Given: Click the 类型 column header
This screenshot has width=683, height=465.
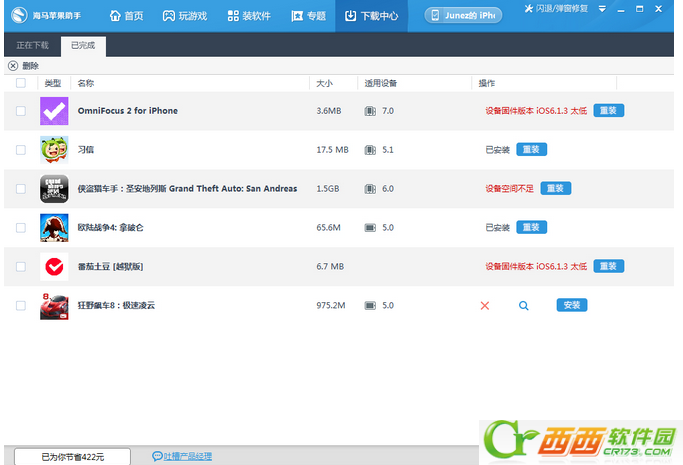Looking at the screenshot, I should tap(53, 83).
